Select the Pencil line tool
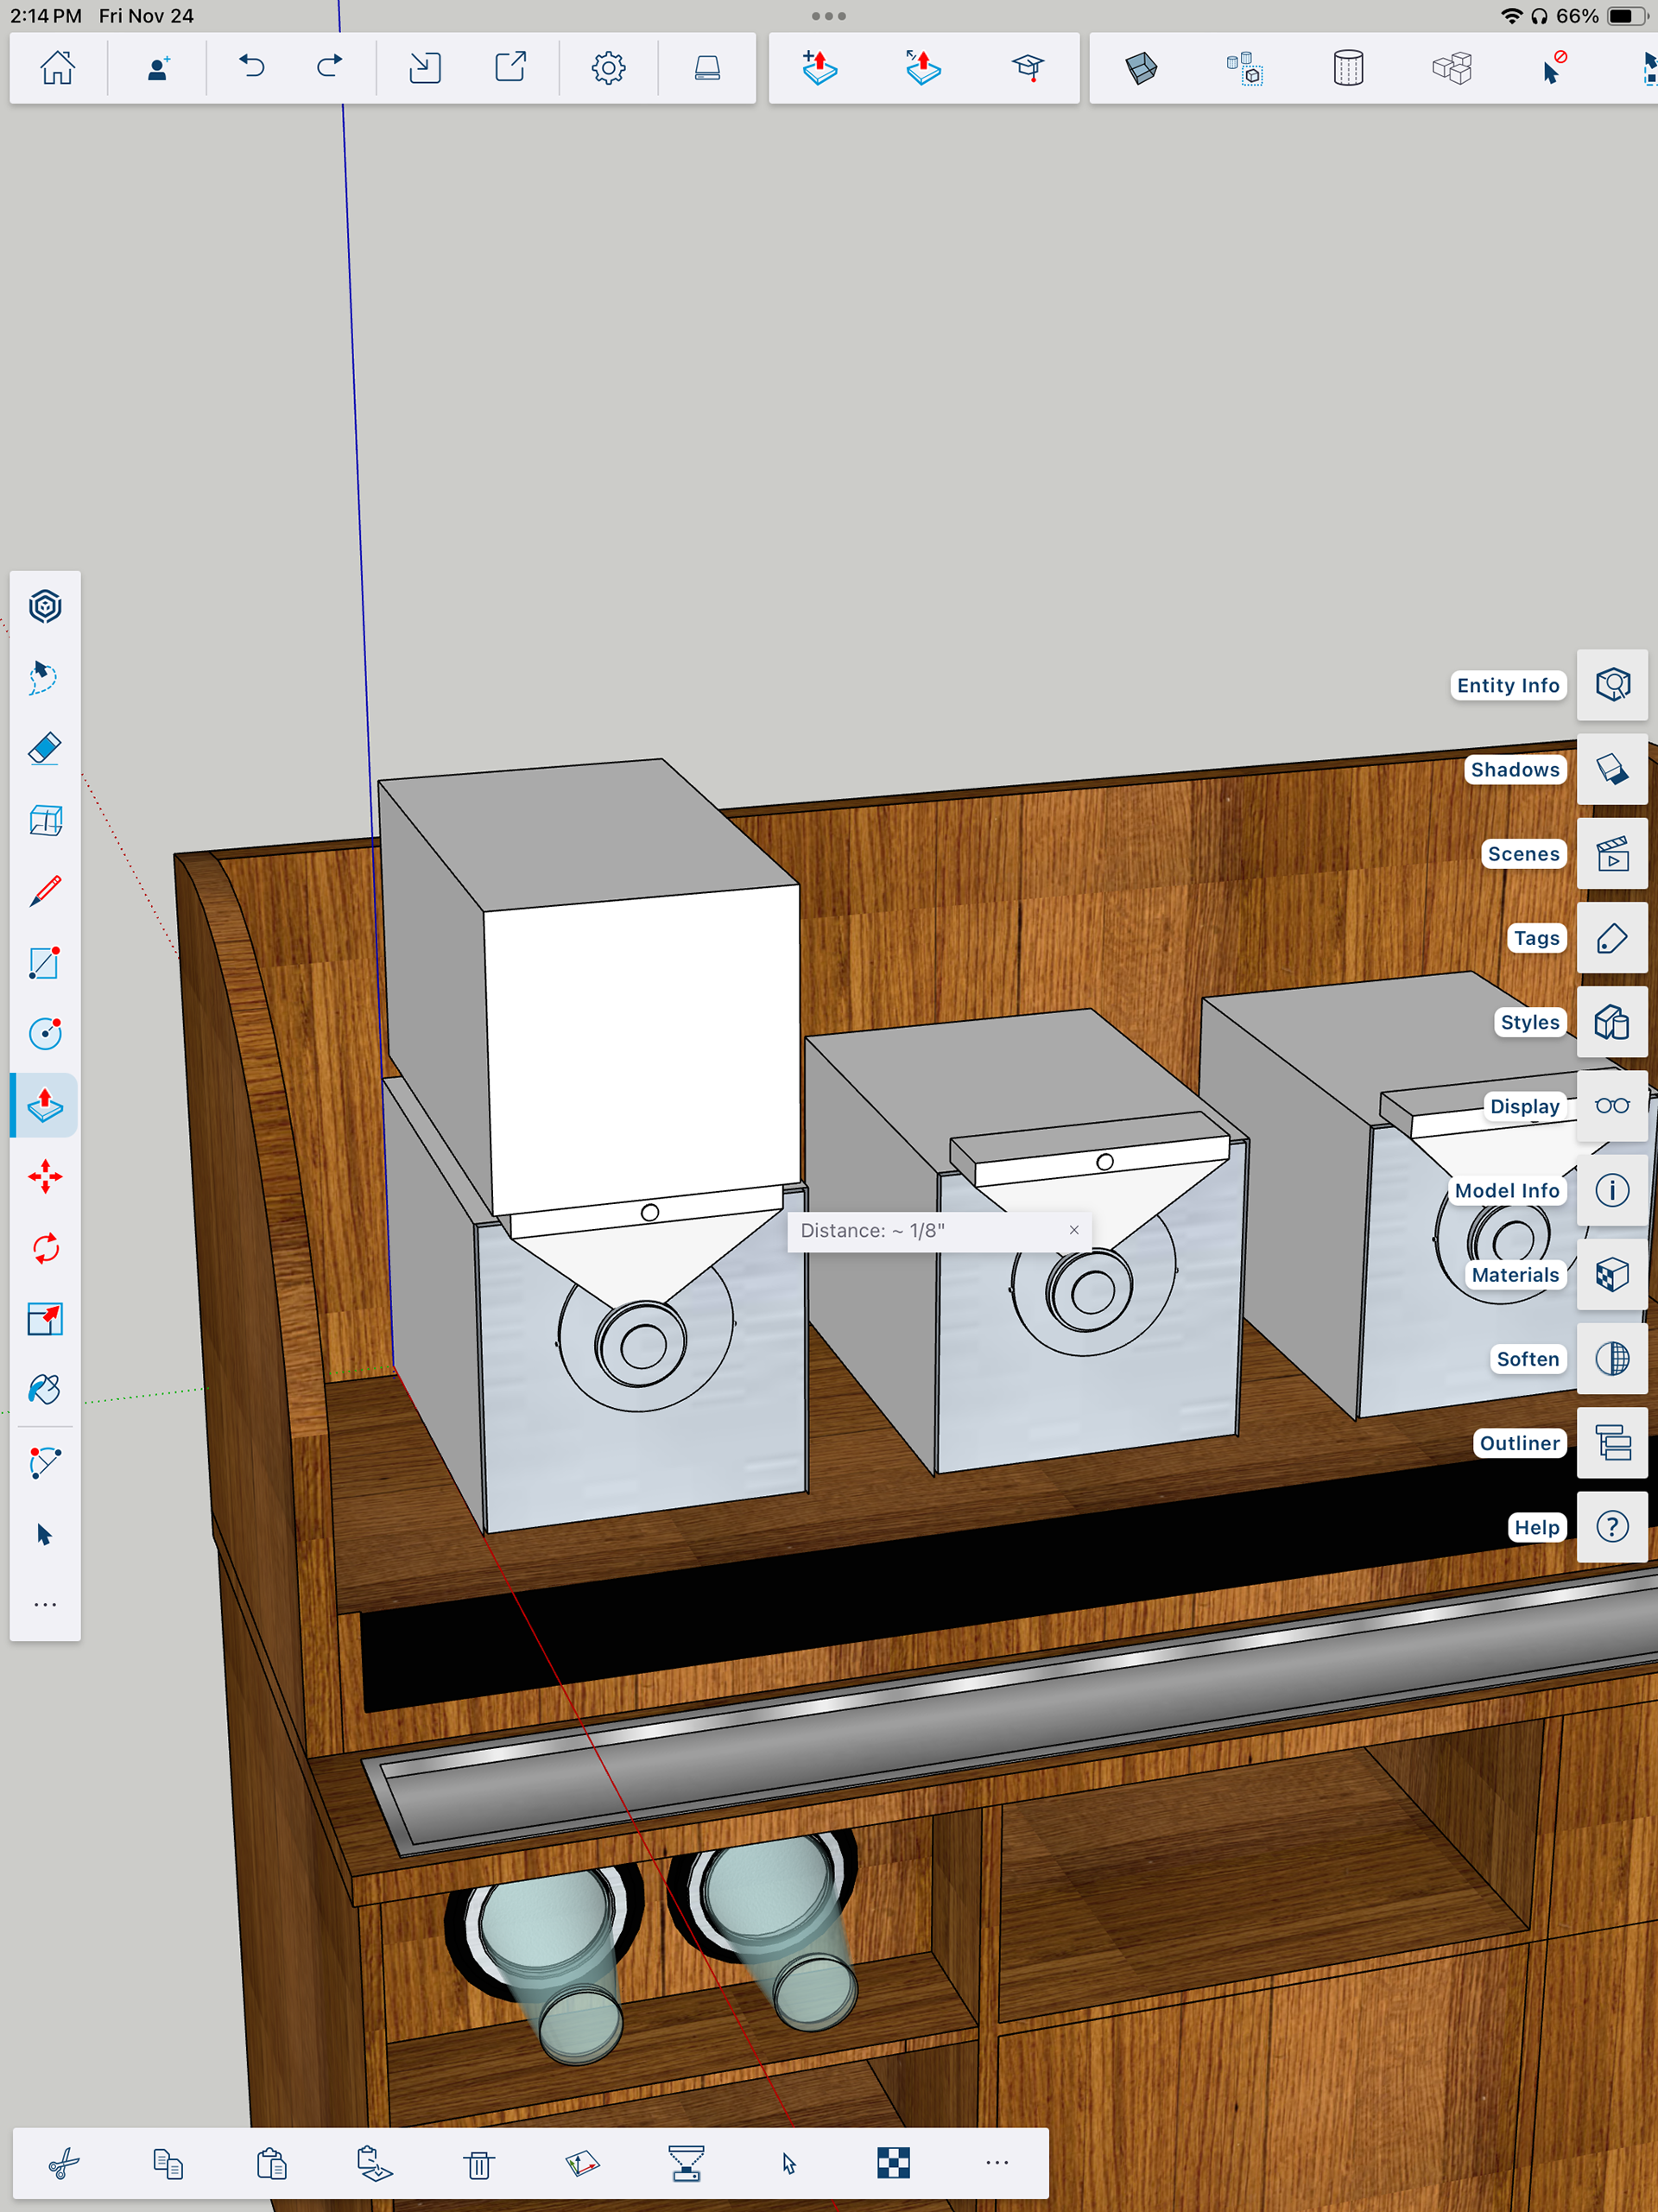The height and width of the screenshot is (2212, 1658). click(x=45, y=891)
